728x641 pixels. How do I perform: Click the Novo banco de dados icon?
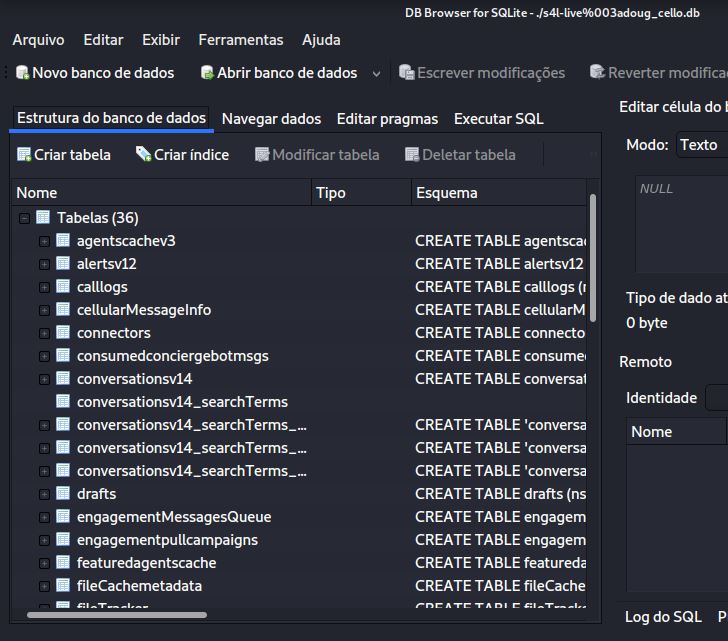(21, 73)
